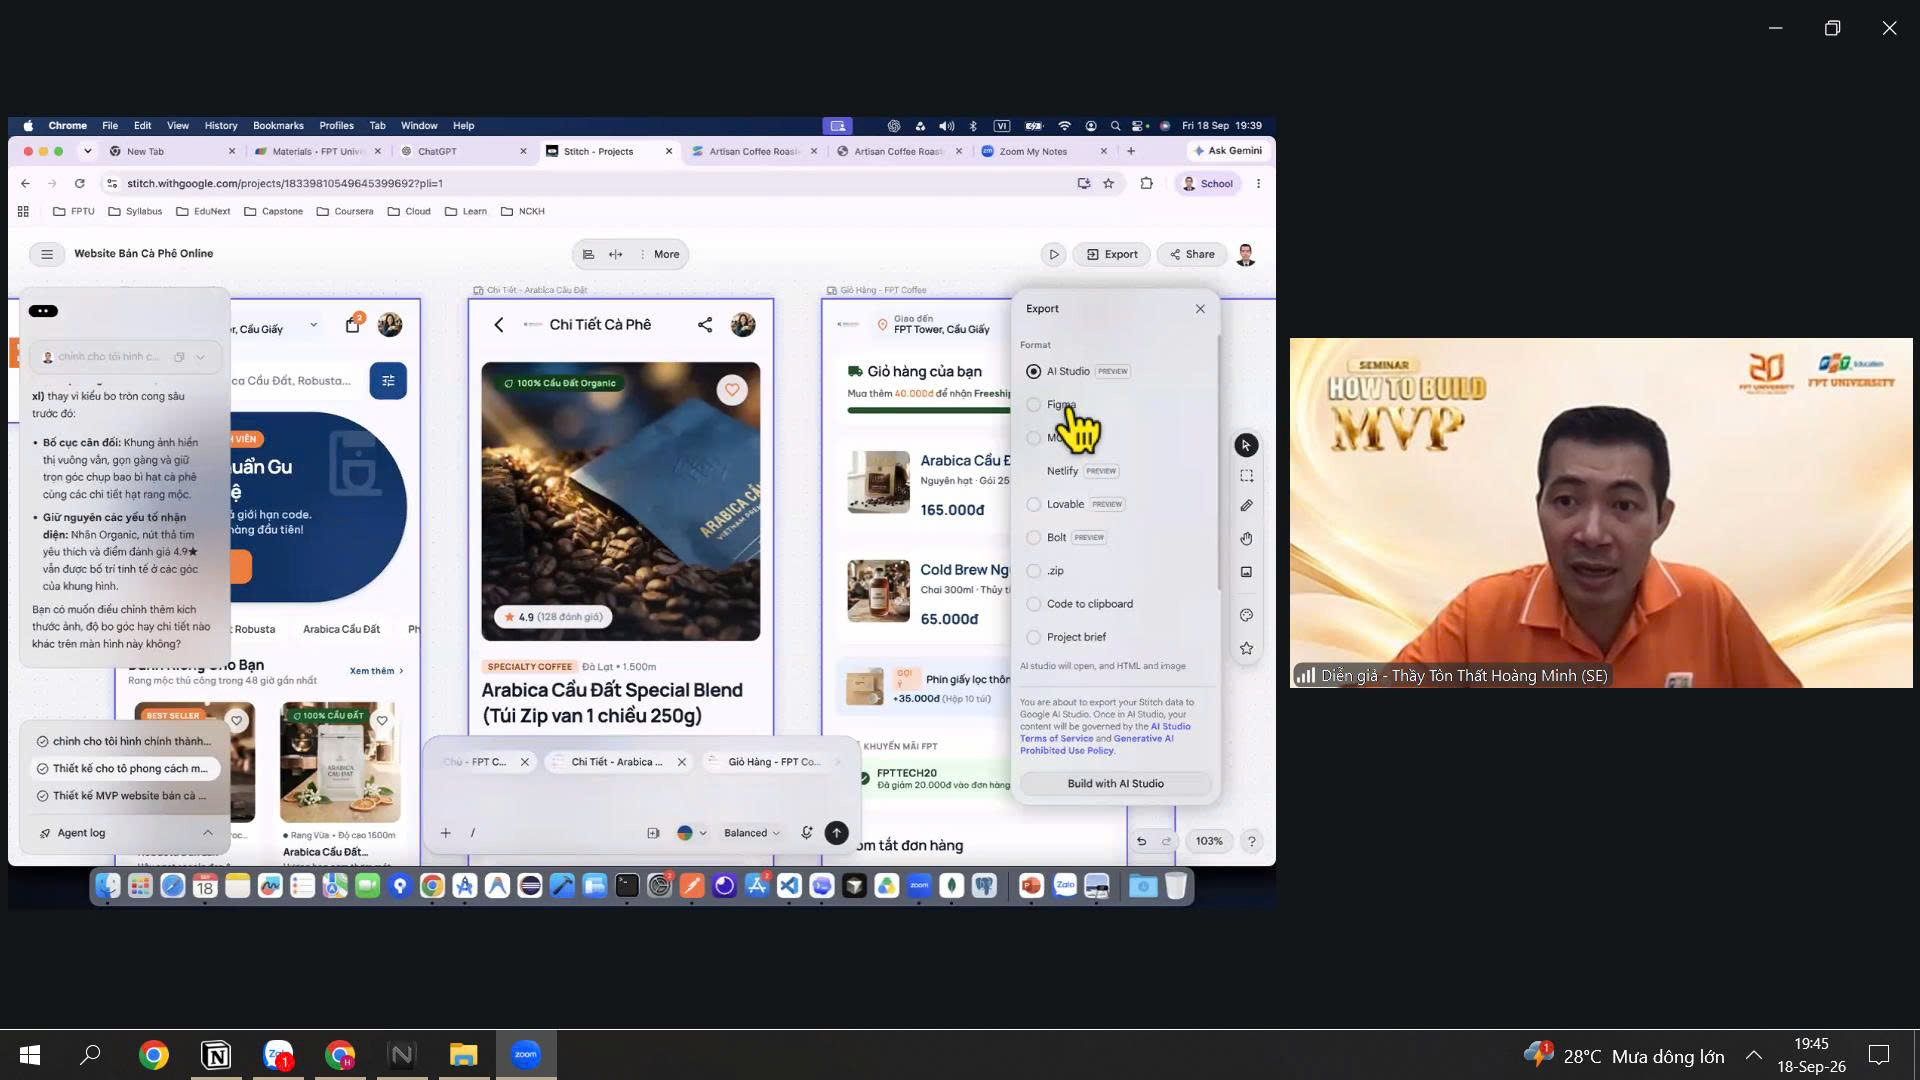Select the .zip export format
This screenshot has width=1920, height=1080.
point(1033,571)
